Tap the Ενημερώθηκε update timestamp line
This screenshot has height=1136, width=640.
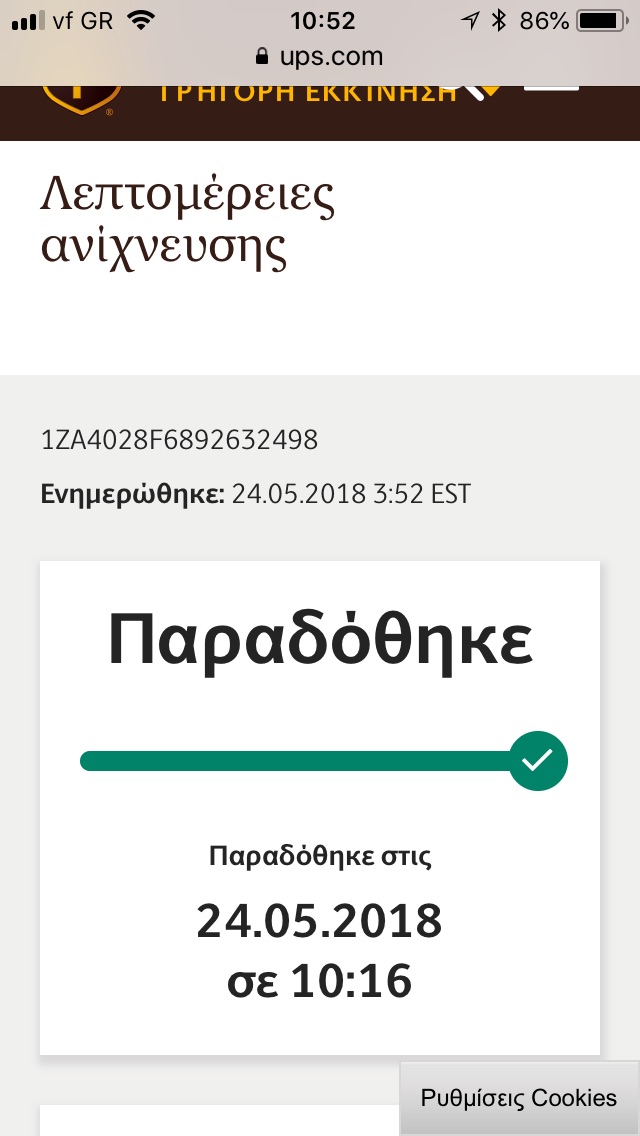pyautogui.click(x=255, y=494)
